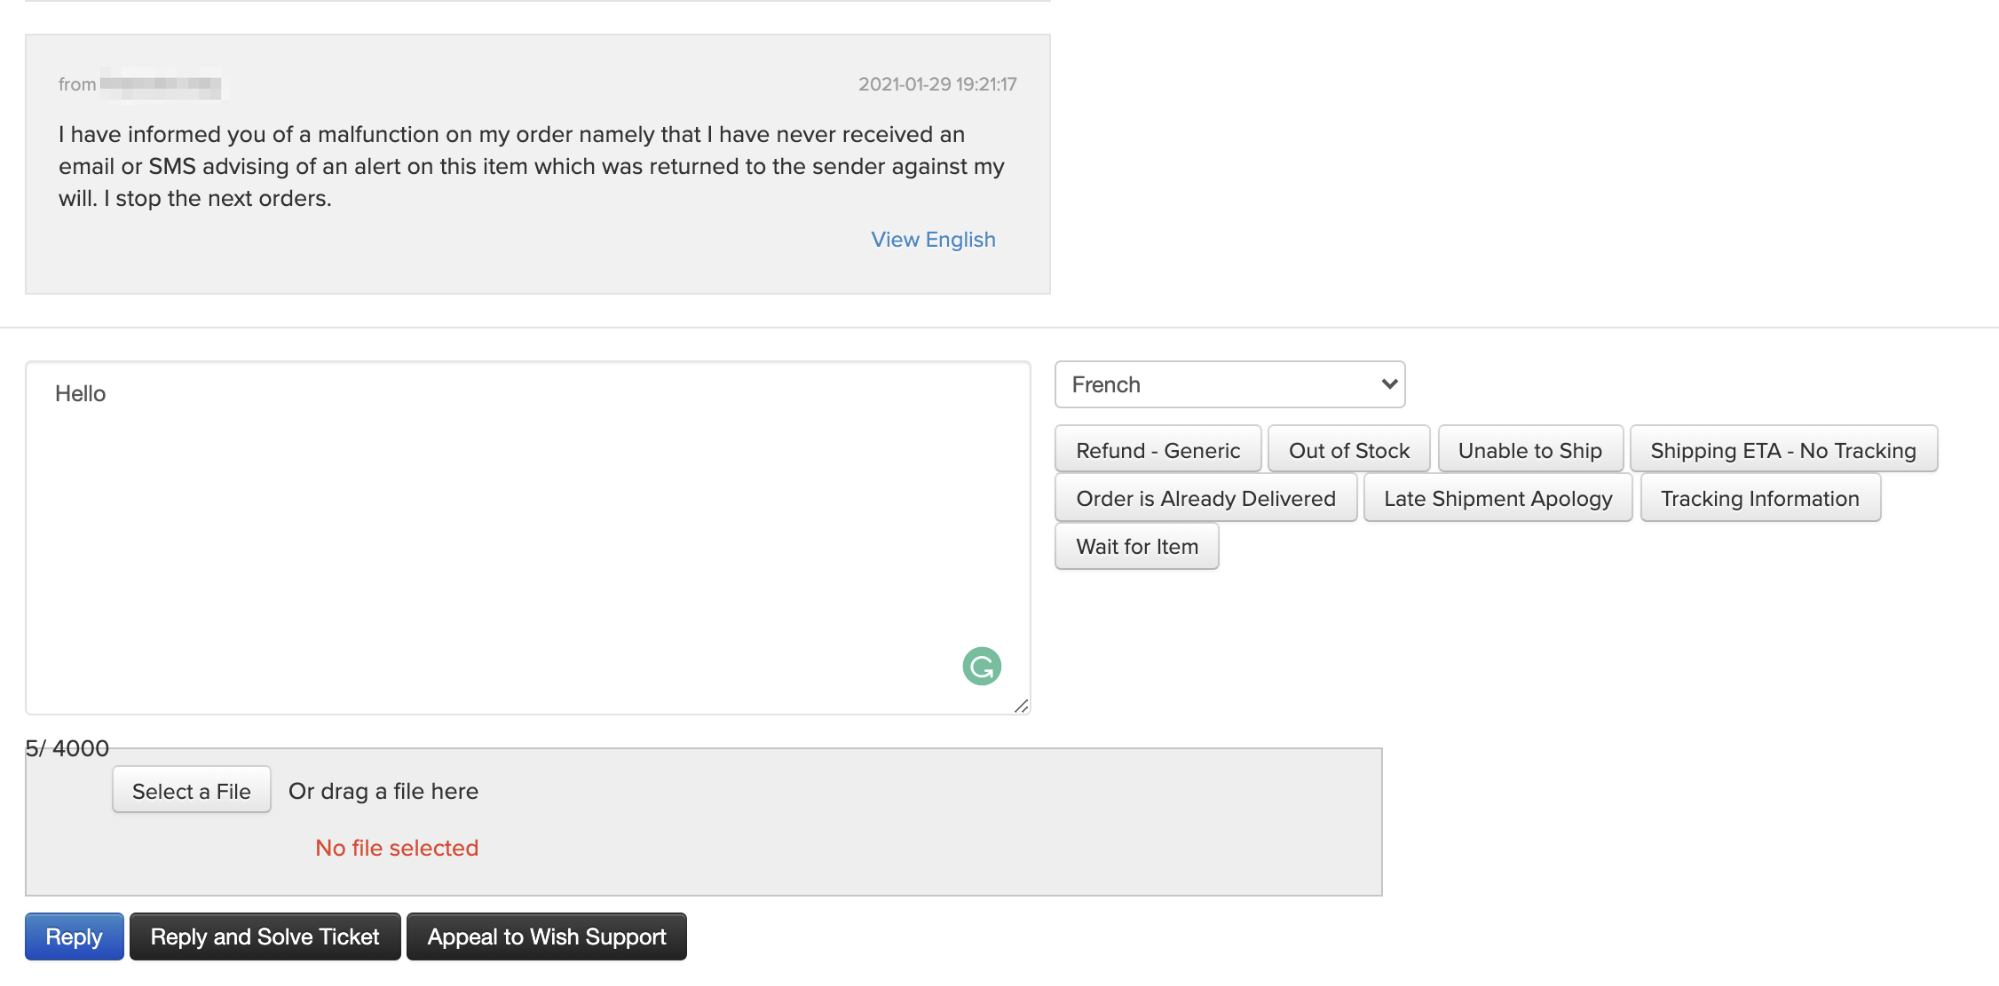The width and height of the screenshot is (1999, 986).
Task: Click the customer's message text
Action: tap(530, 166)
